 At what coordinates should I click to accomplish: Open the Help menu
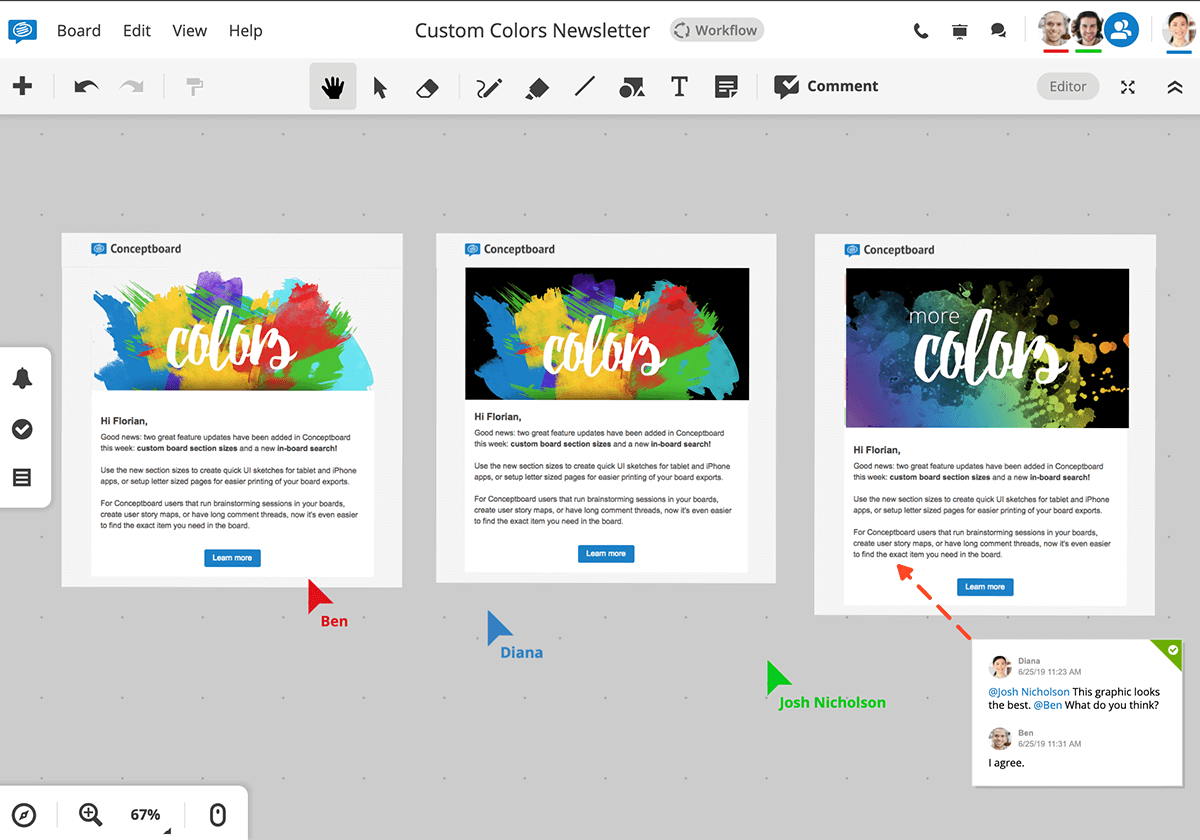click(245, 30)
